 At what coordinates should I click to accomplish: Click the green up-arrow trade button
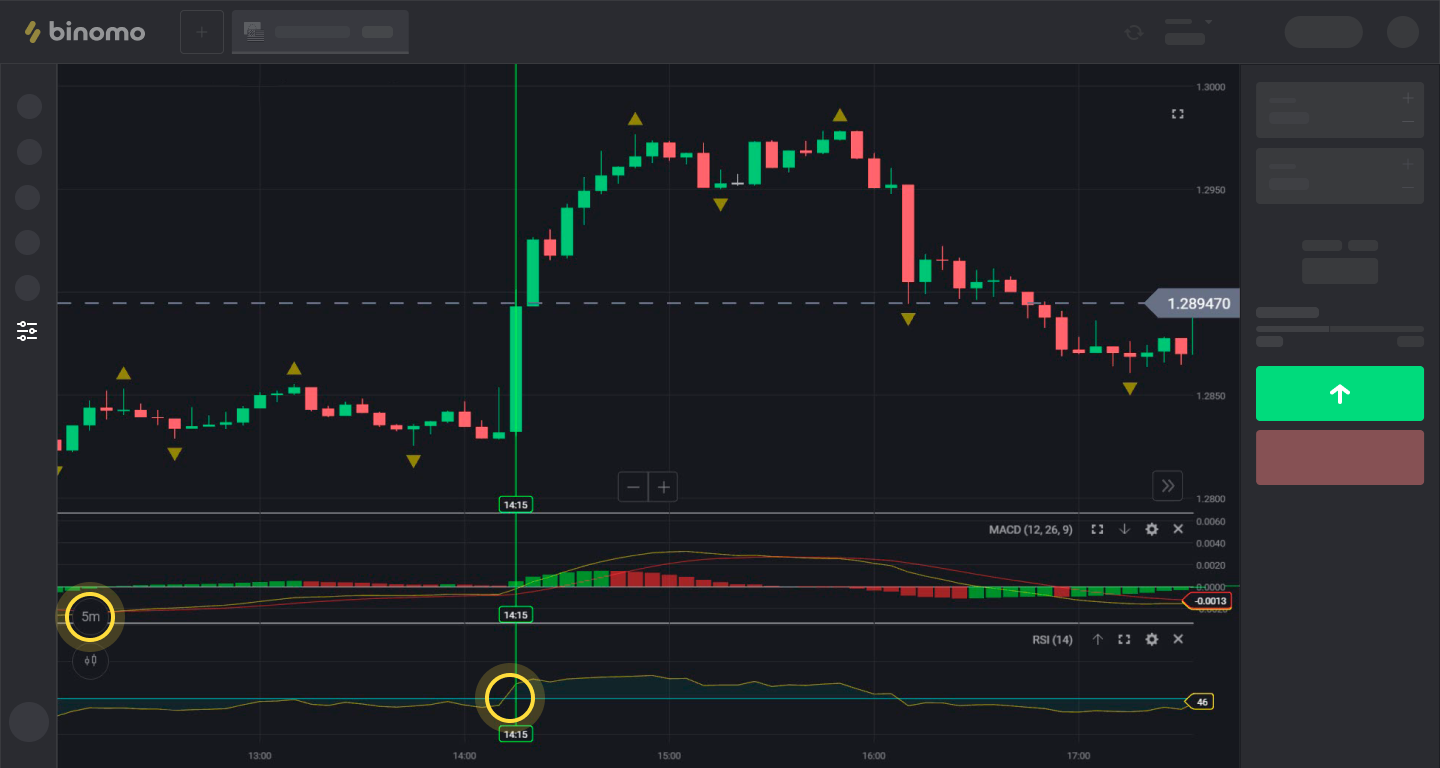[x=1339, y=394]
